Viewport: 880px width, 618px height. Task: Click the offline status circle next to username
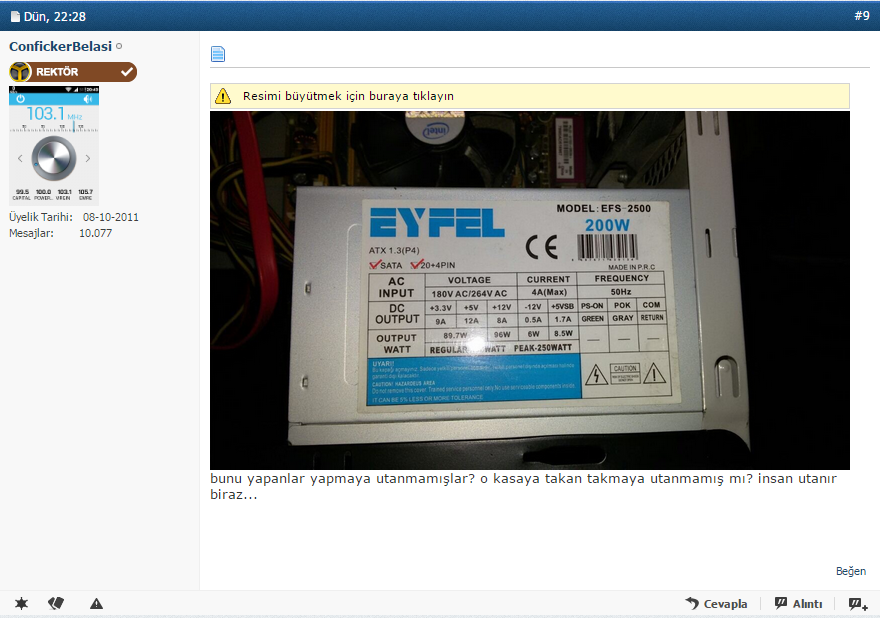119,47
